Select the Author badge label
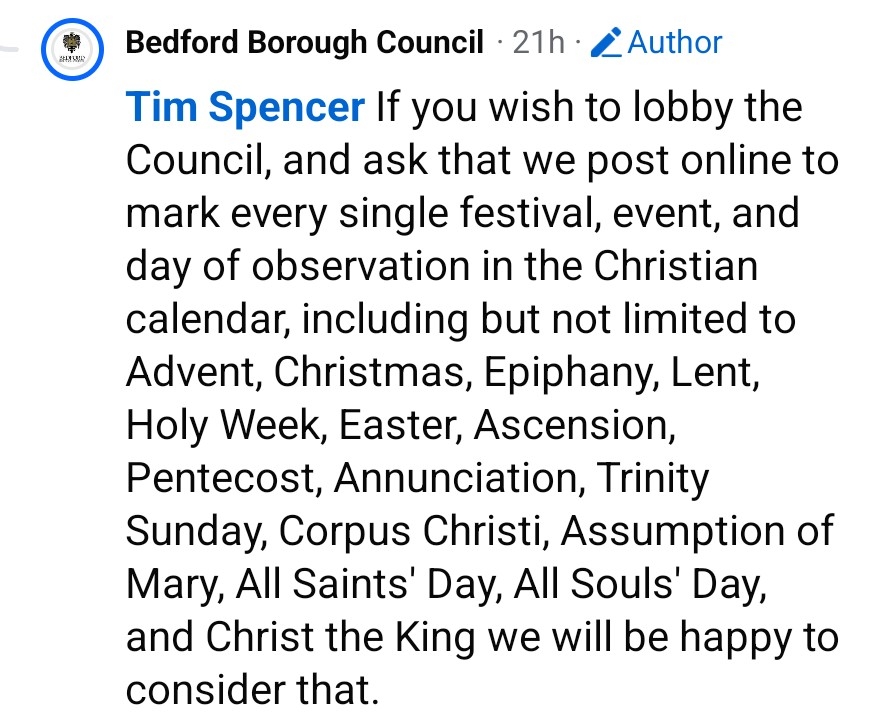 [674, 43]
